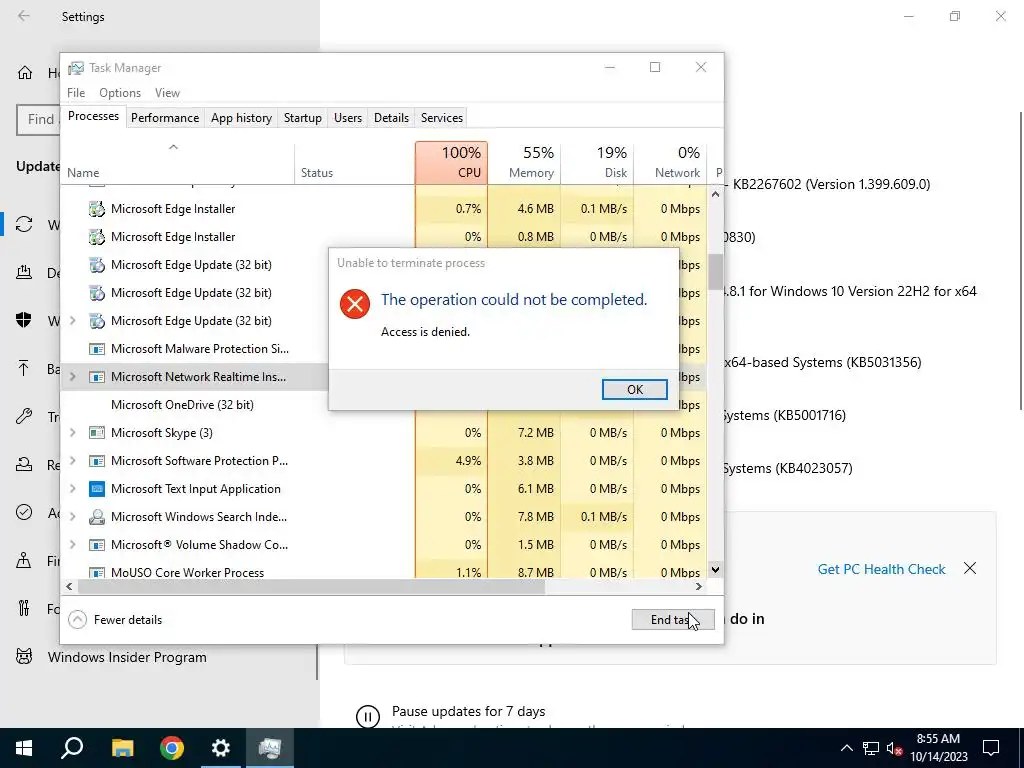
Task: Open Google Chrome from the taskbar
Action: click(x=172, y=748)
